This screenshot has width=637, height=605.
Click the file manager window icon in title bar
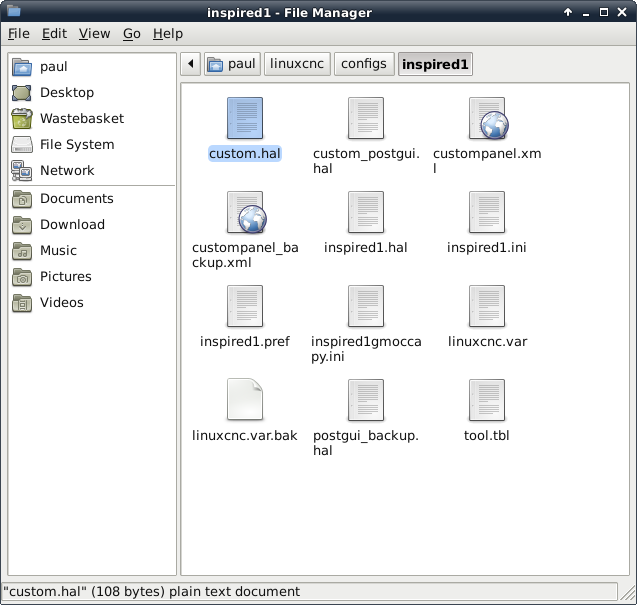coord(14,11)
